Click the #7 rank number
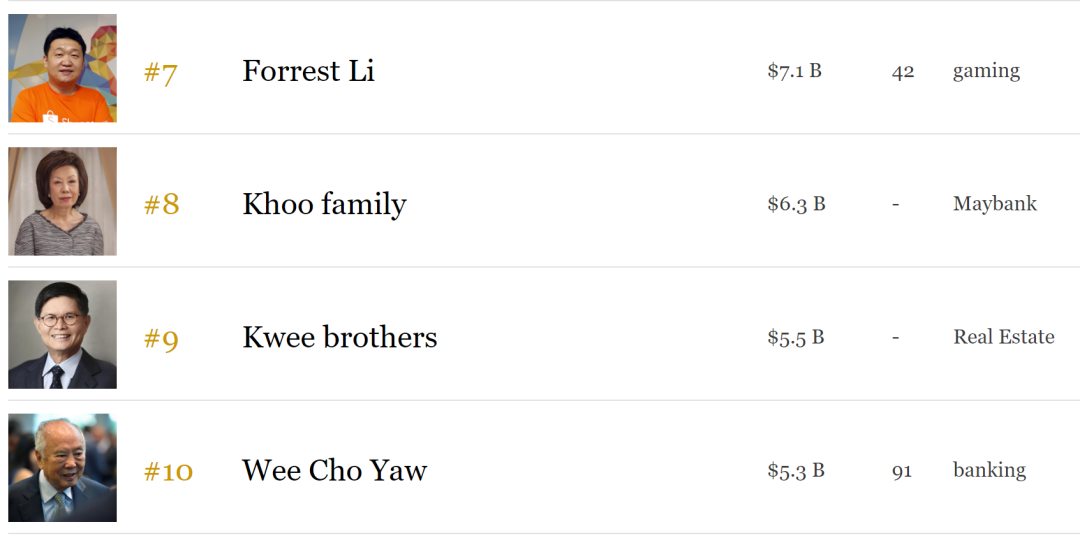The image size is (1080, 536). [160, 73]
